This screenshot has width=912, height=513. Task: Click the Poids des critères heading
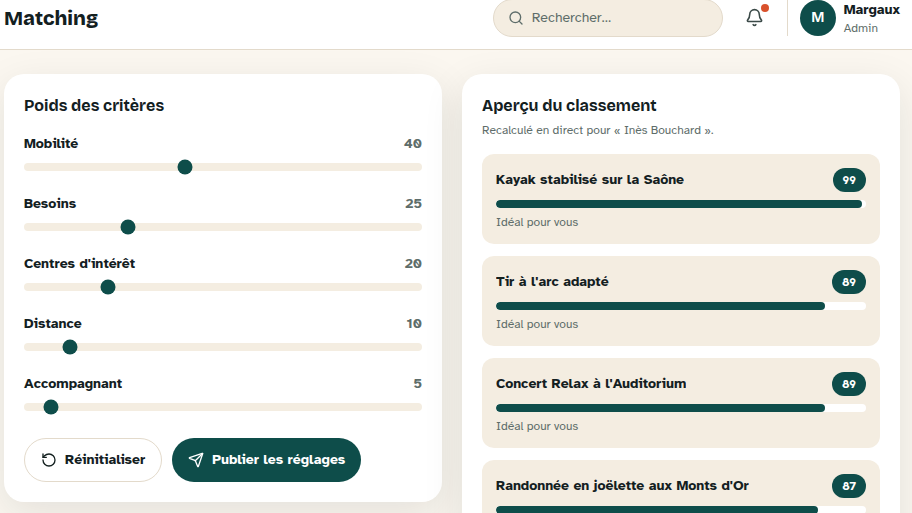[94, 105]
